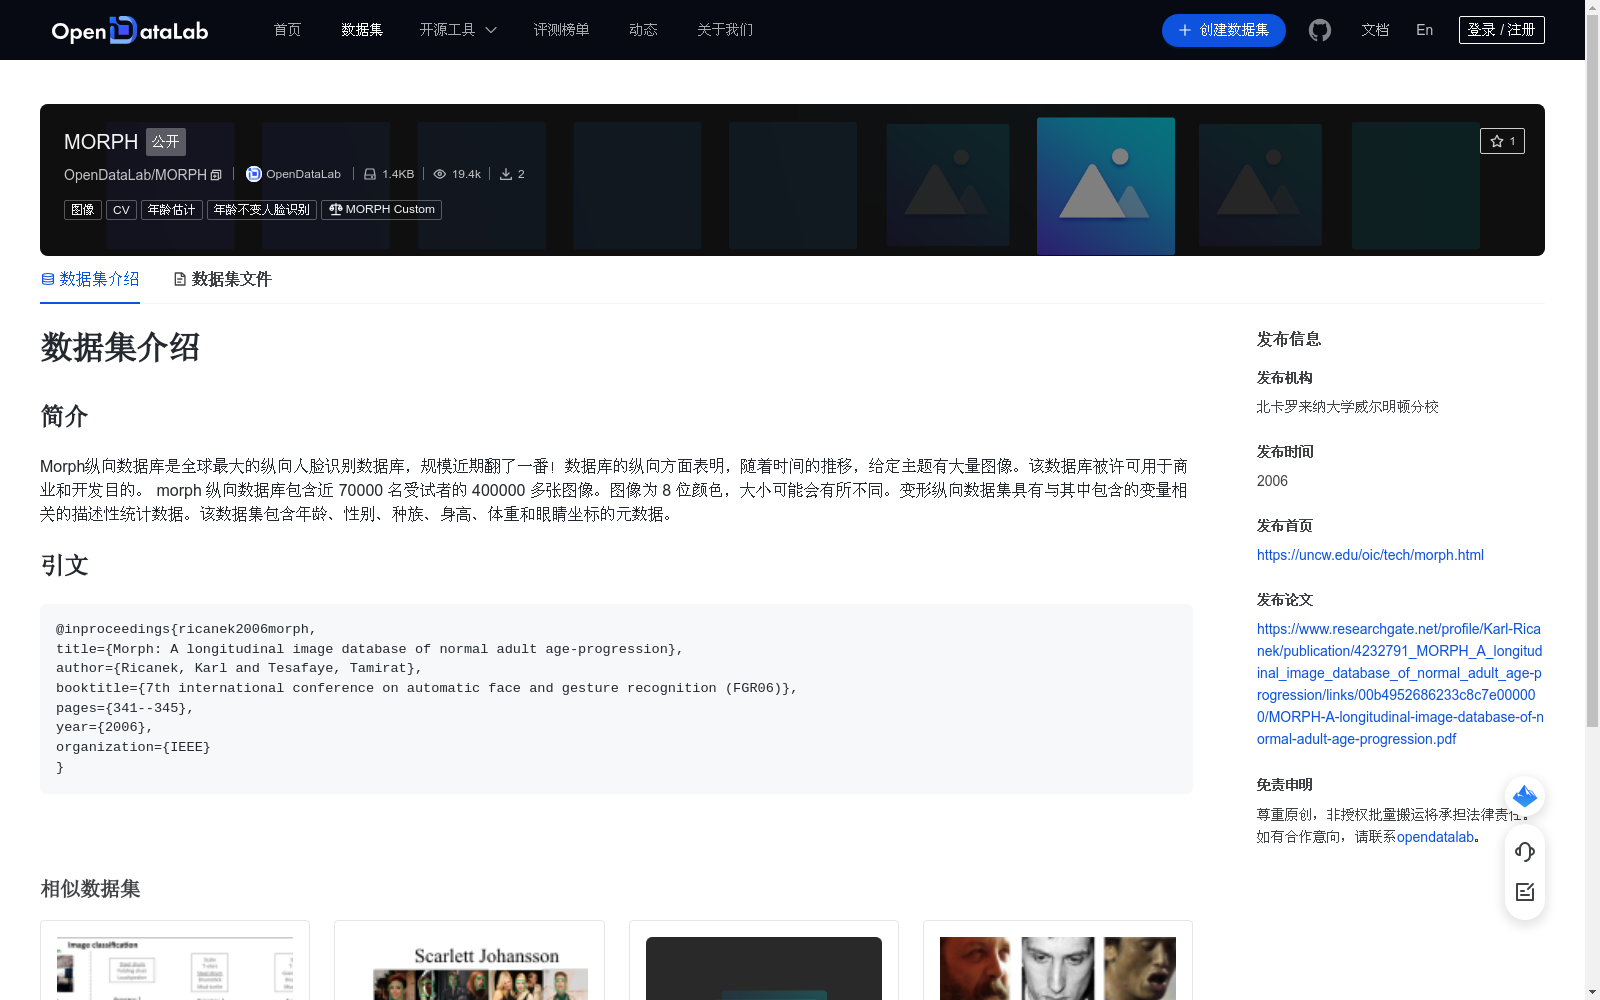Click the 年龄不变人脸识别 tag

pyautogui.click(x=262, y=210)
